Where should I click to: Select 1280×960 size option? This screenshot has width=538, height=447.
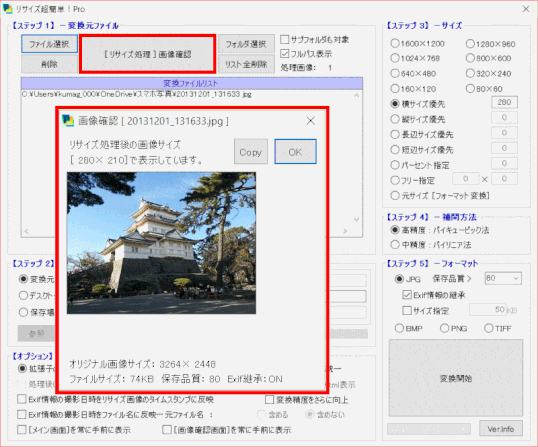click(x=470, y=44)
